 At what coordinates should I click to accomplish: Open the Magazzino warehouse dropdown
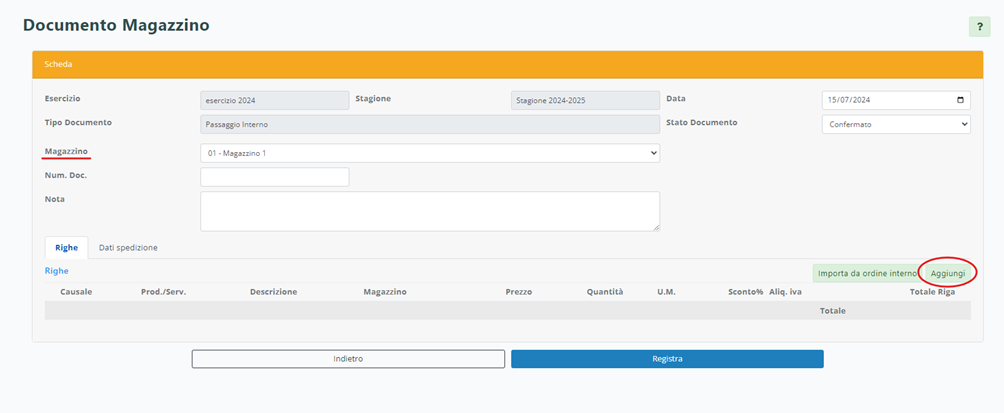(430, 153)
